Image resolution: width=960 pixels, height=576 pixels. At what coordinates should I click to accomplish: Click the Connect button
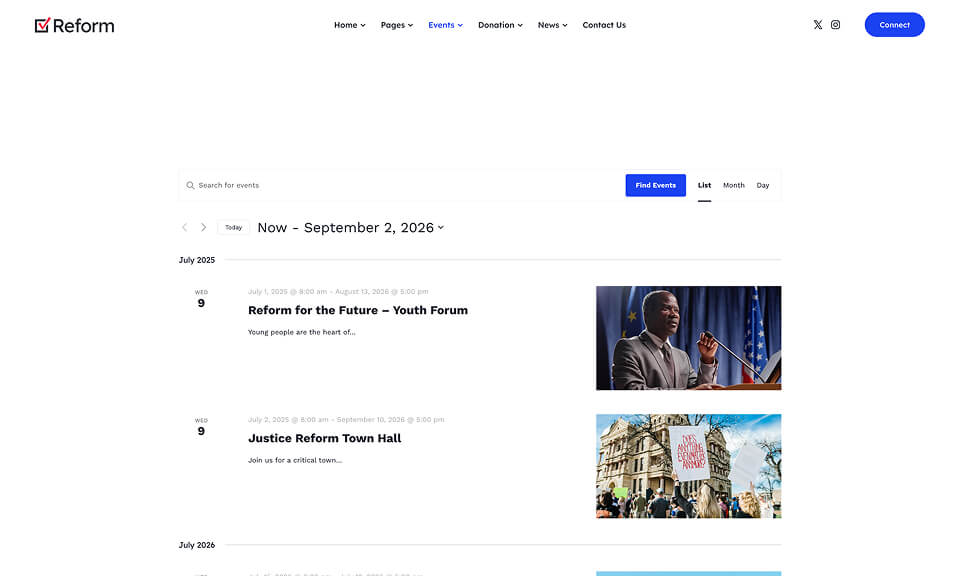(x=894, y=25)
